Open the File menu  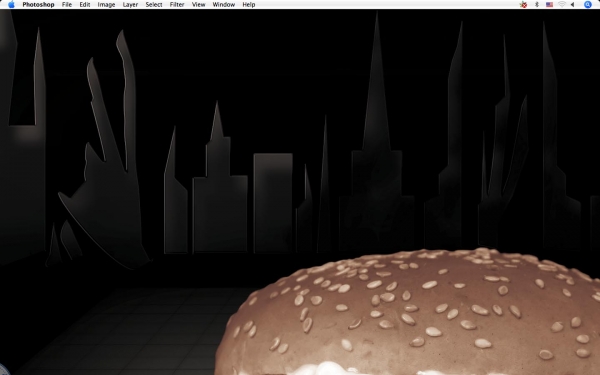67,5
